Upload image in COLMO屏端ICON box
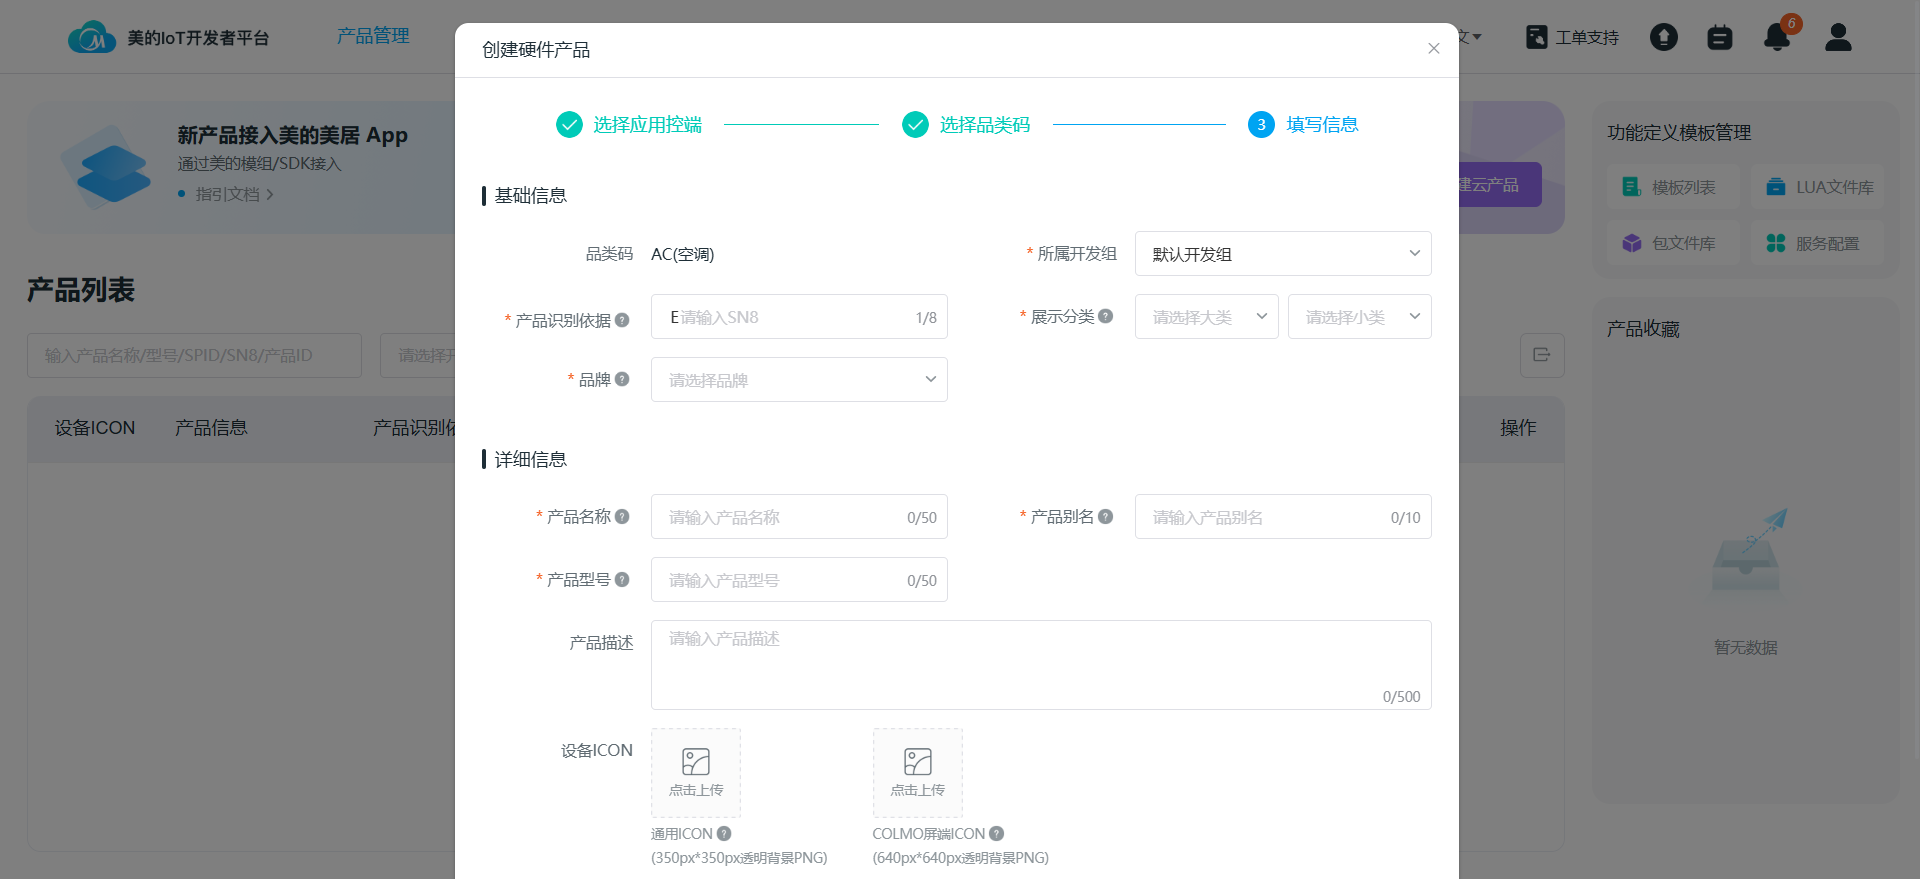 pyautogui.click(x=917, y=773)
